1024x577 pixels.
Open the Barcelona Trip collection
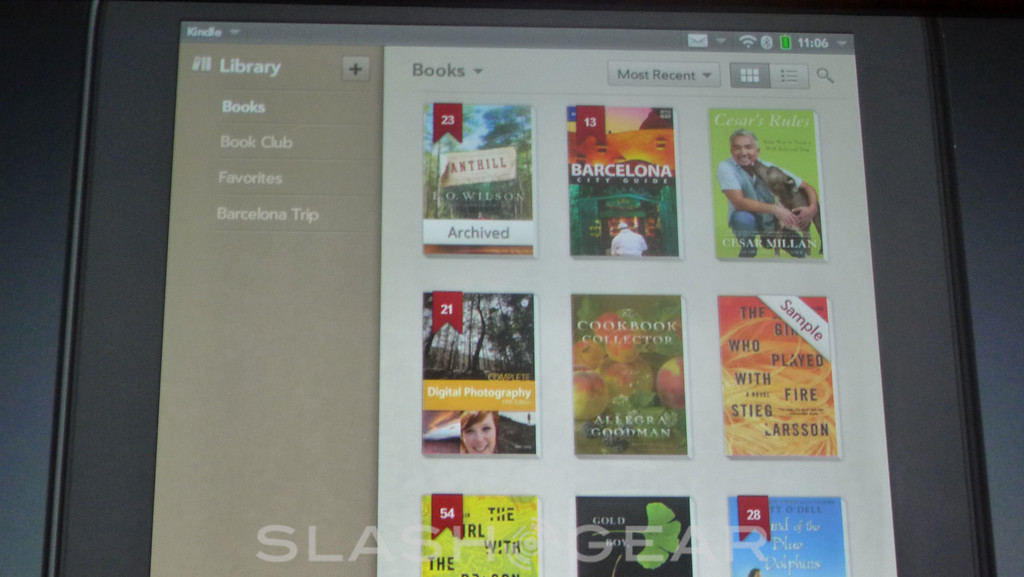(267, 214)
